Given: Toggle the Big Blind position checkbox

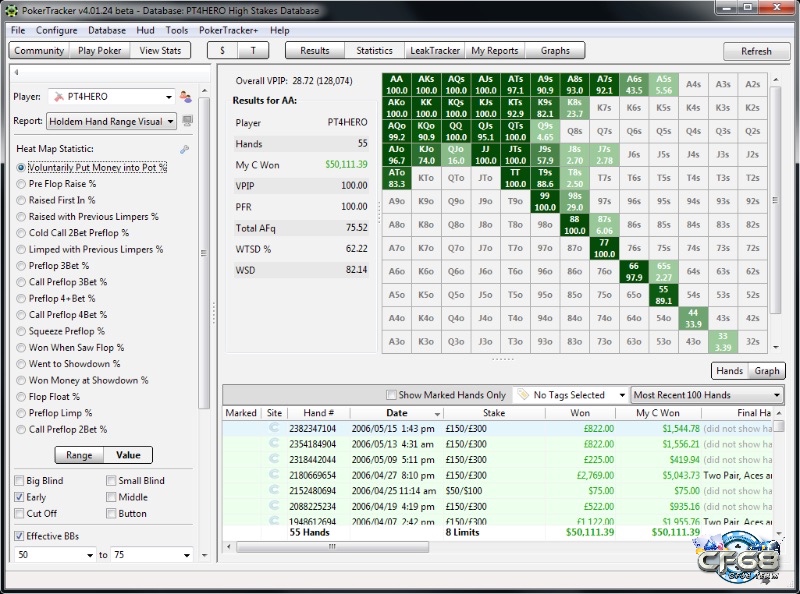Looking at the screenshot, I should click(19, 481).
